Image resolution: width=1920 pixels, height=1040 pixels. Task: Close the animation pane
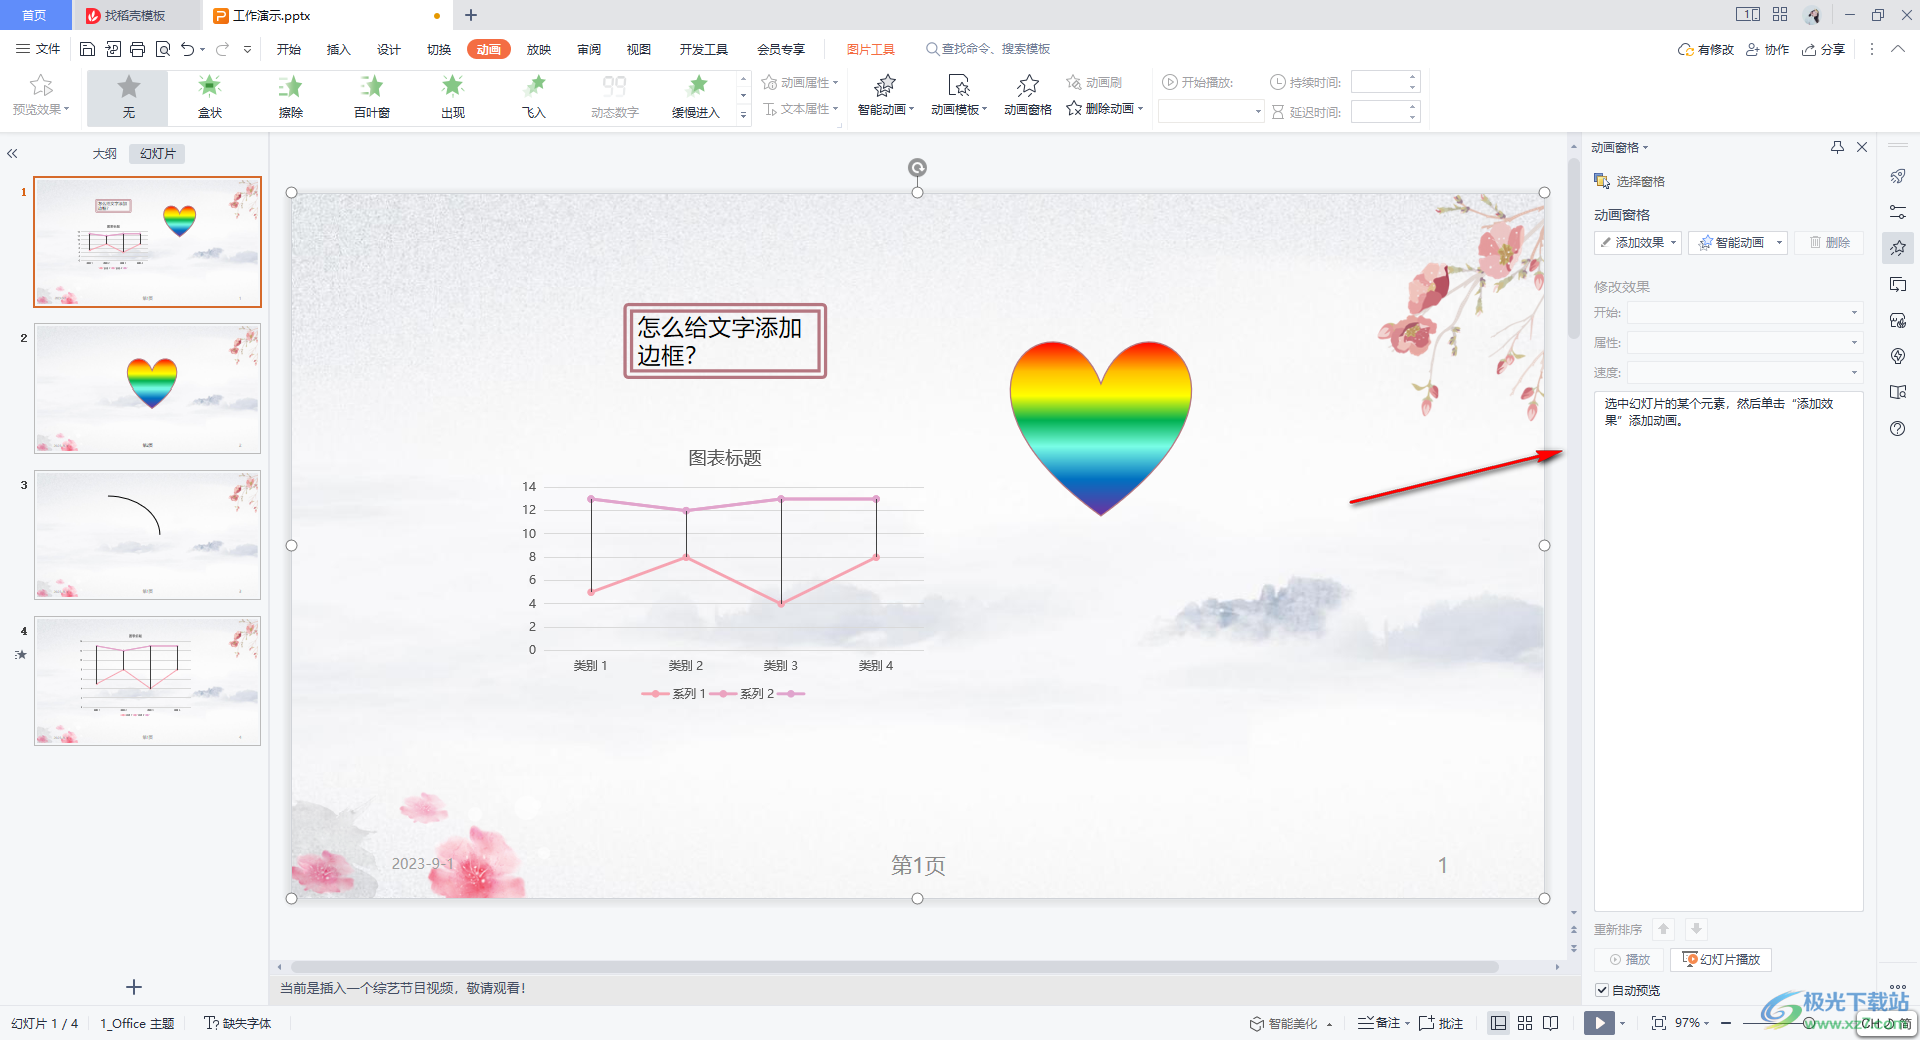coord(1862,147)
